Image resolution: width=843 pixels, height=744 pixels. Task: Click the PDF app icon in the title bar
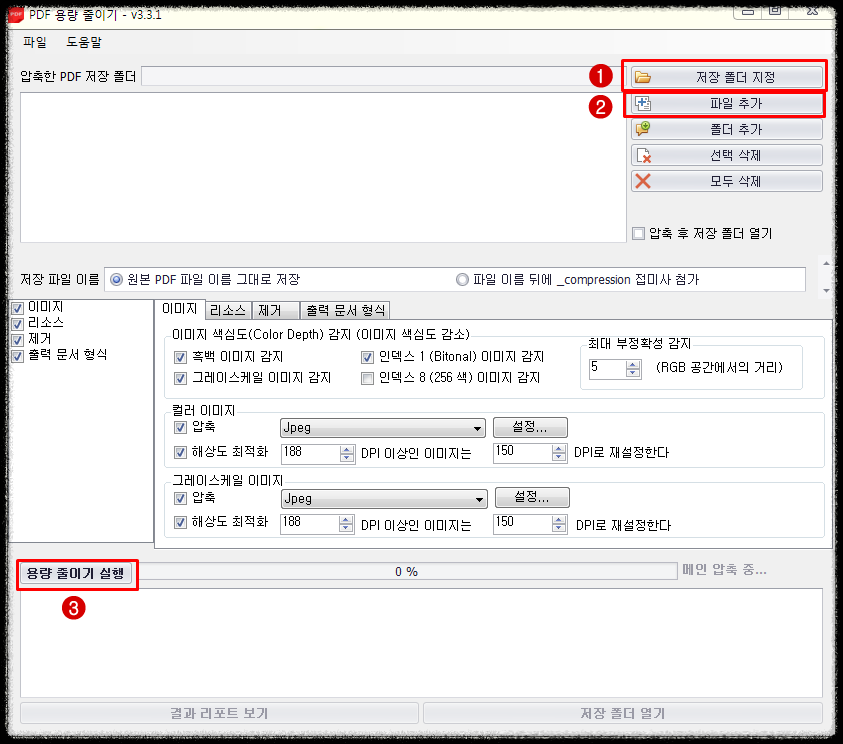coord(14,15)
